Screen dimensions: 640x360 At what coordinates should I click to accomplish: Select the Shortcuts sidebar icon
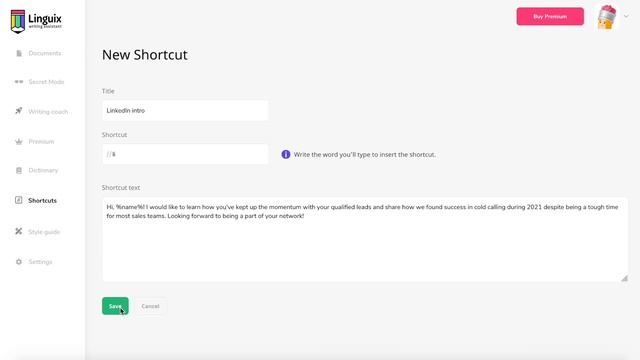coord(19,200)
